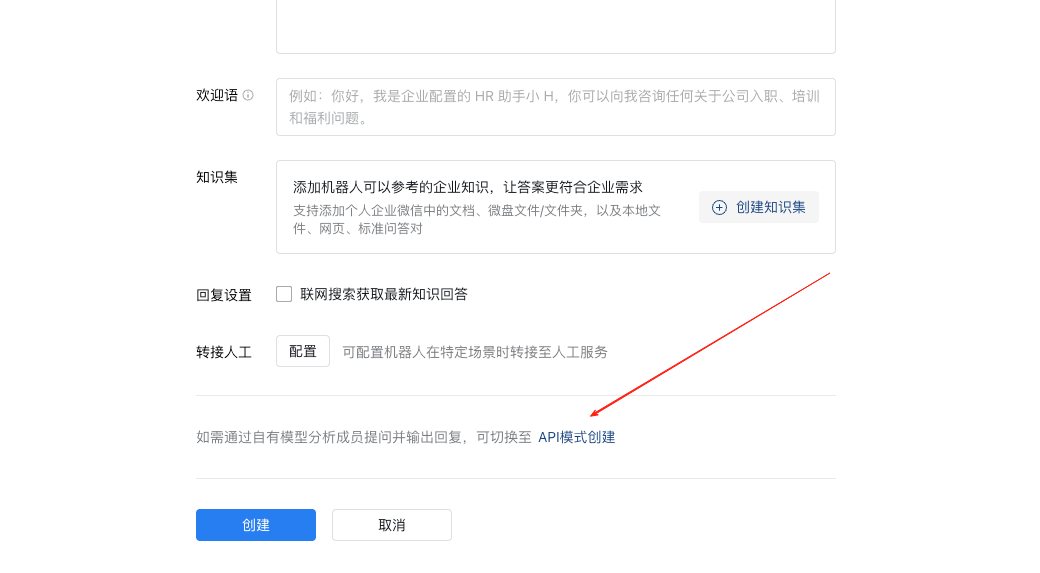Click the 支持添加个人企业微信中的文档 description text

click(477, 219)
